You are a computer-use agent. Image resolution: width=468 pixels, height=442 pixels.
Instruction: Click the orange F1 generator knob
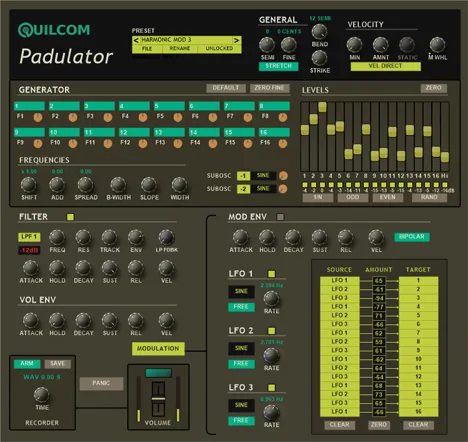(38, 117)
